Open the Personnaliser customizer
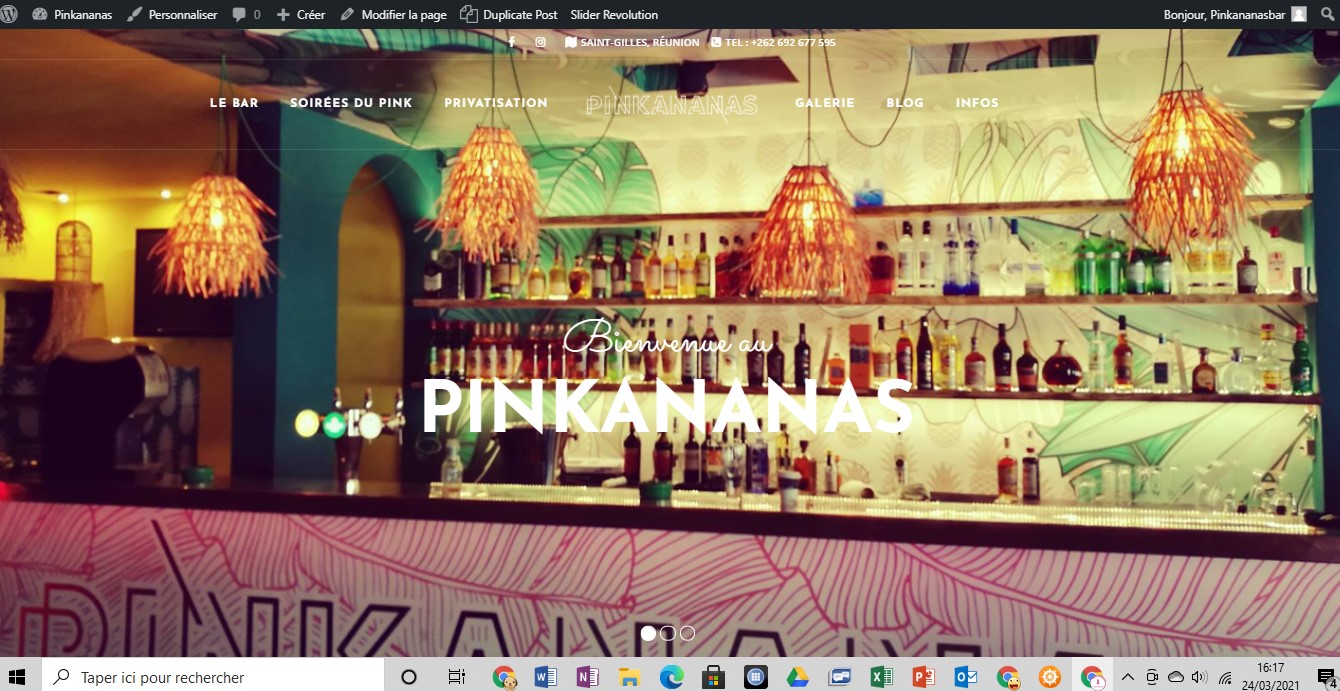This screenshot has width=1340, height=691. (x=172, y=14)
